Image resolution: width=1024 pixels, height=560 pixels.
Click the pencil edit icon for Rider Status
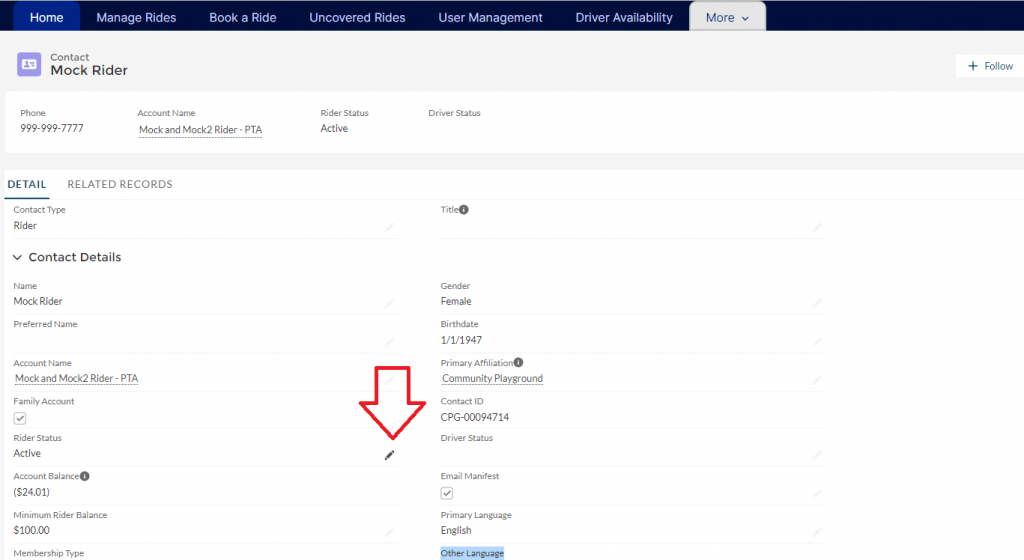coord(390,455)
